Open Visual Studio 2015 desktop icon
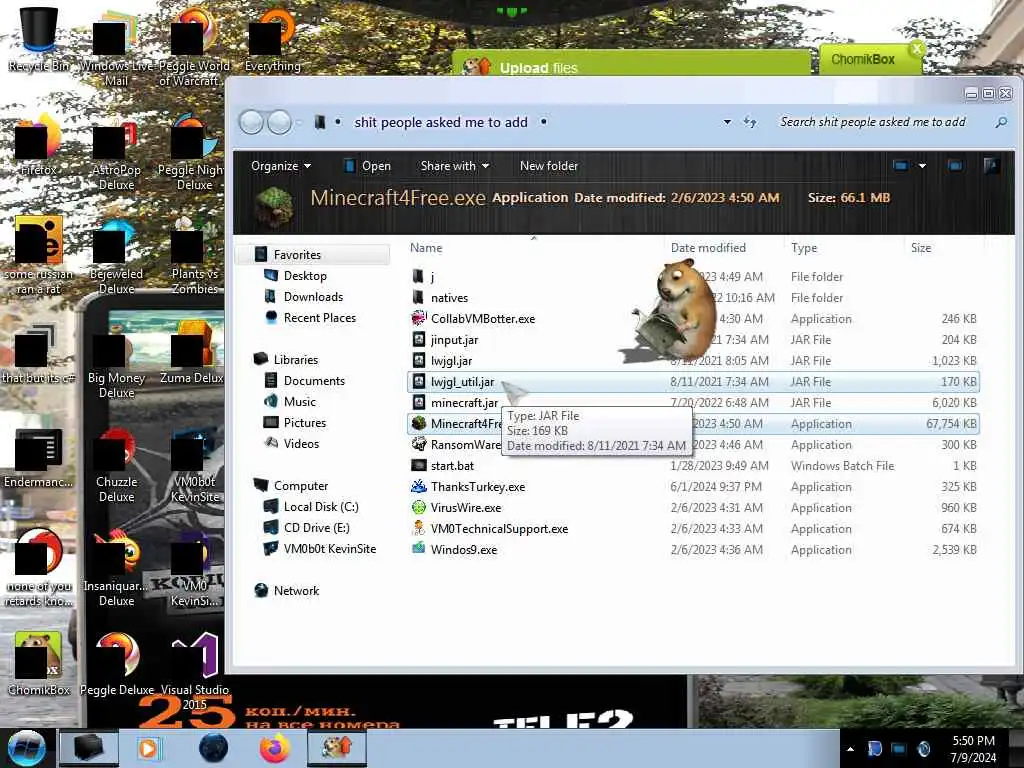Viewport: 1024px width, 768px height. coord(195,670)
